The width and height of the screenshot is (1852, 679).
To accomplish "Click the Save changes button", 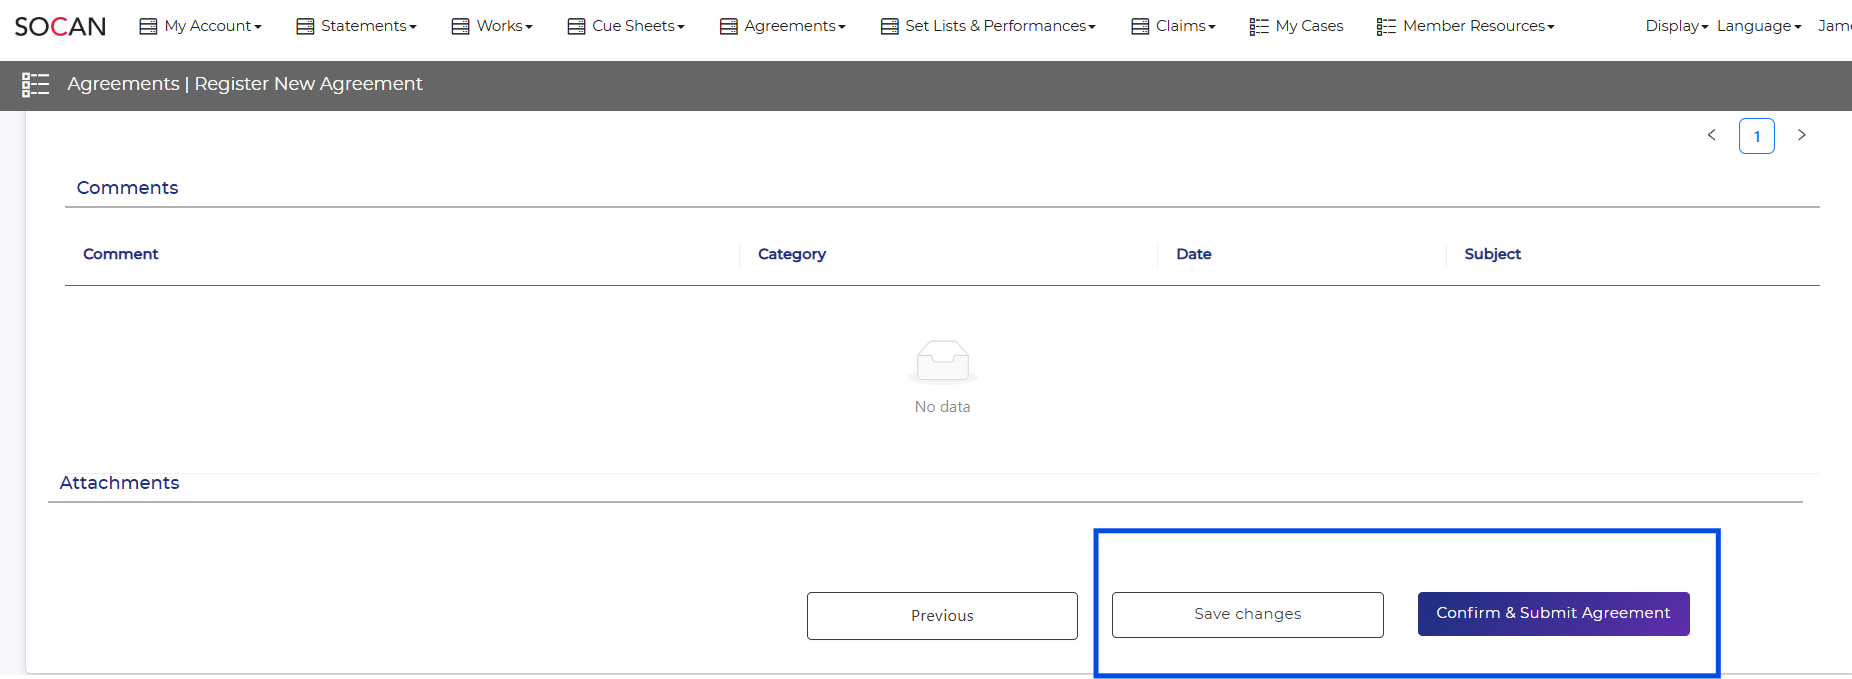I will tap(1247, 614).
